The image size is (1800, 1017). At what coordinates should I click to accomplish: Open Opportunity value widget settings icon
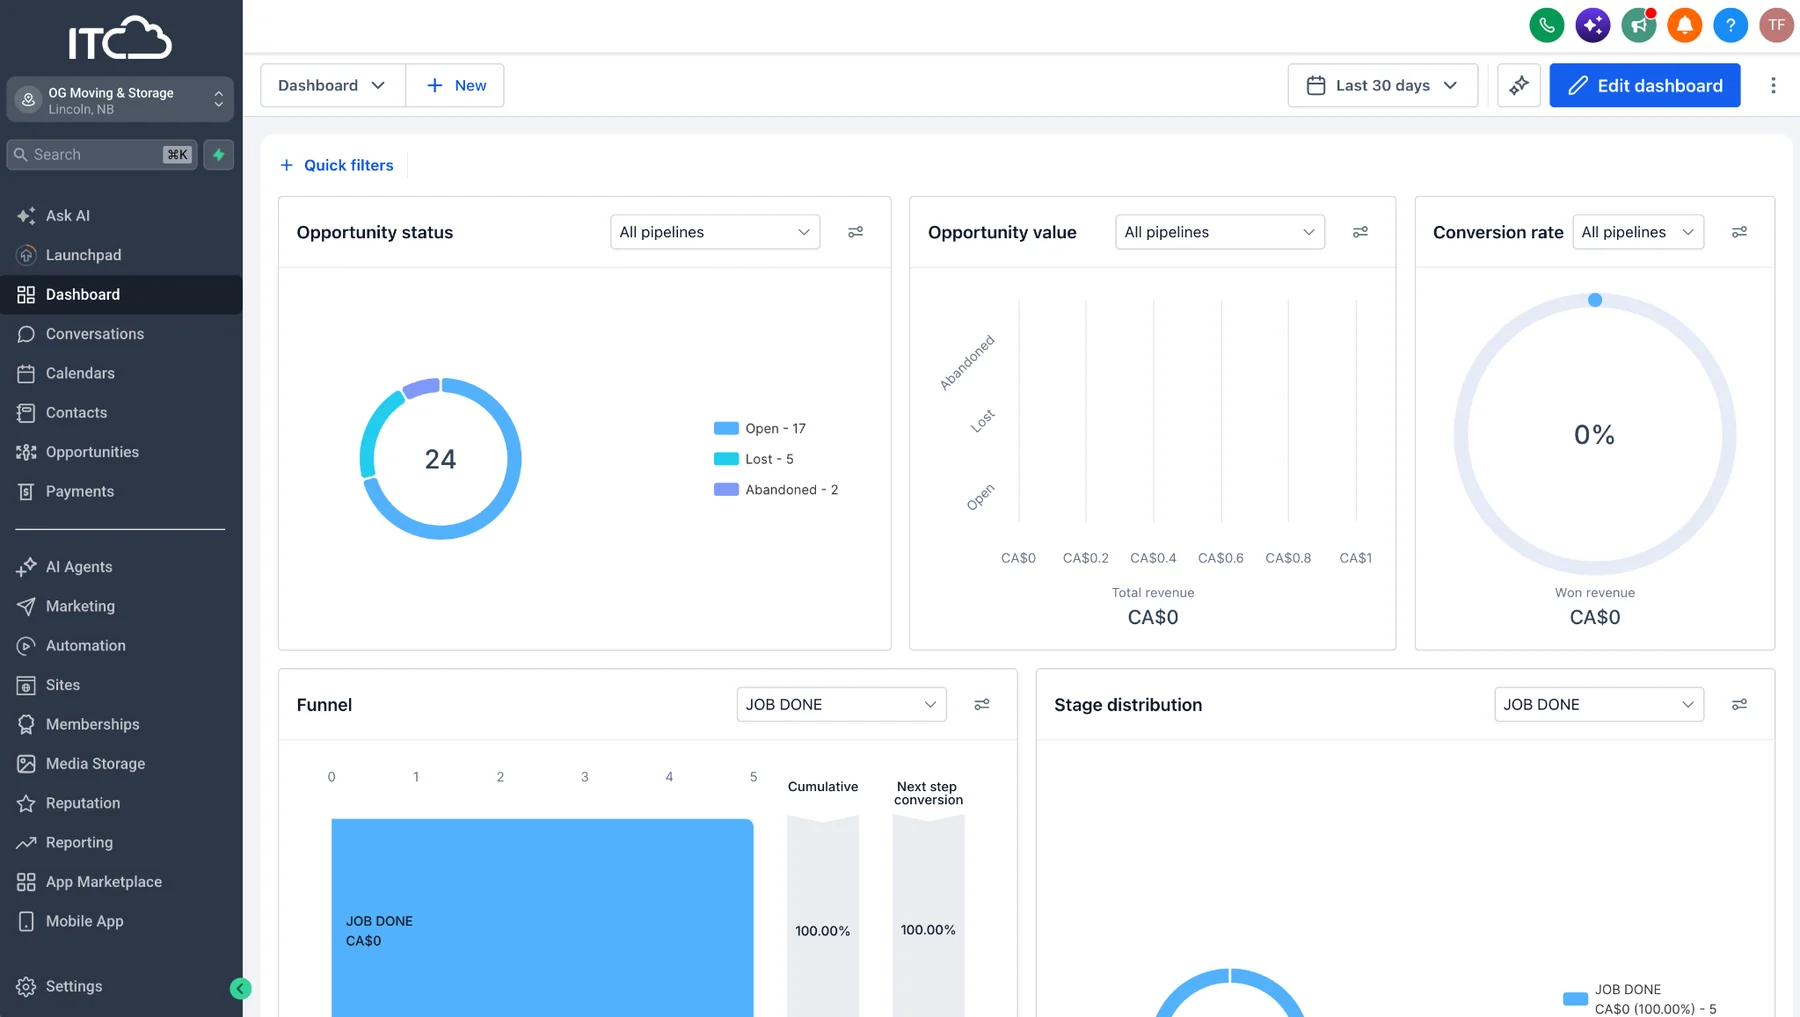point(1360,232)
